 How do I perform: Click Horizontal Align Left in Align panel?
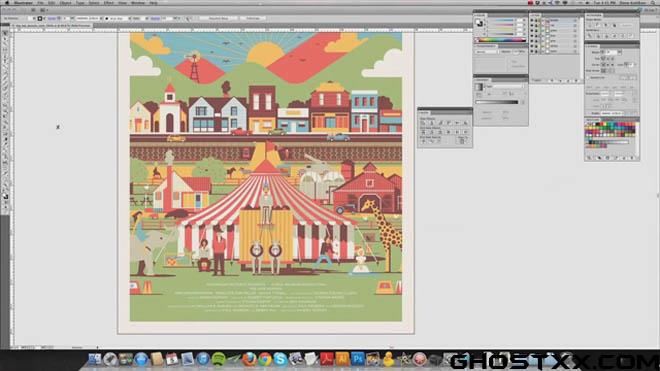tap(422, 123)
